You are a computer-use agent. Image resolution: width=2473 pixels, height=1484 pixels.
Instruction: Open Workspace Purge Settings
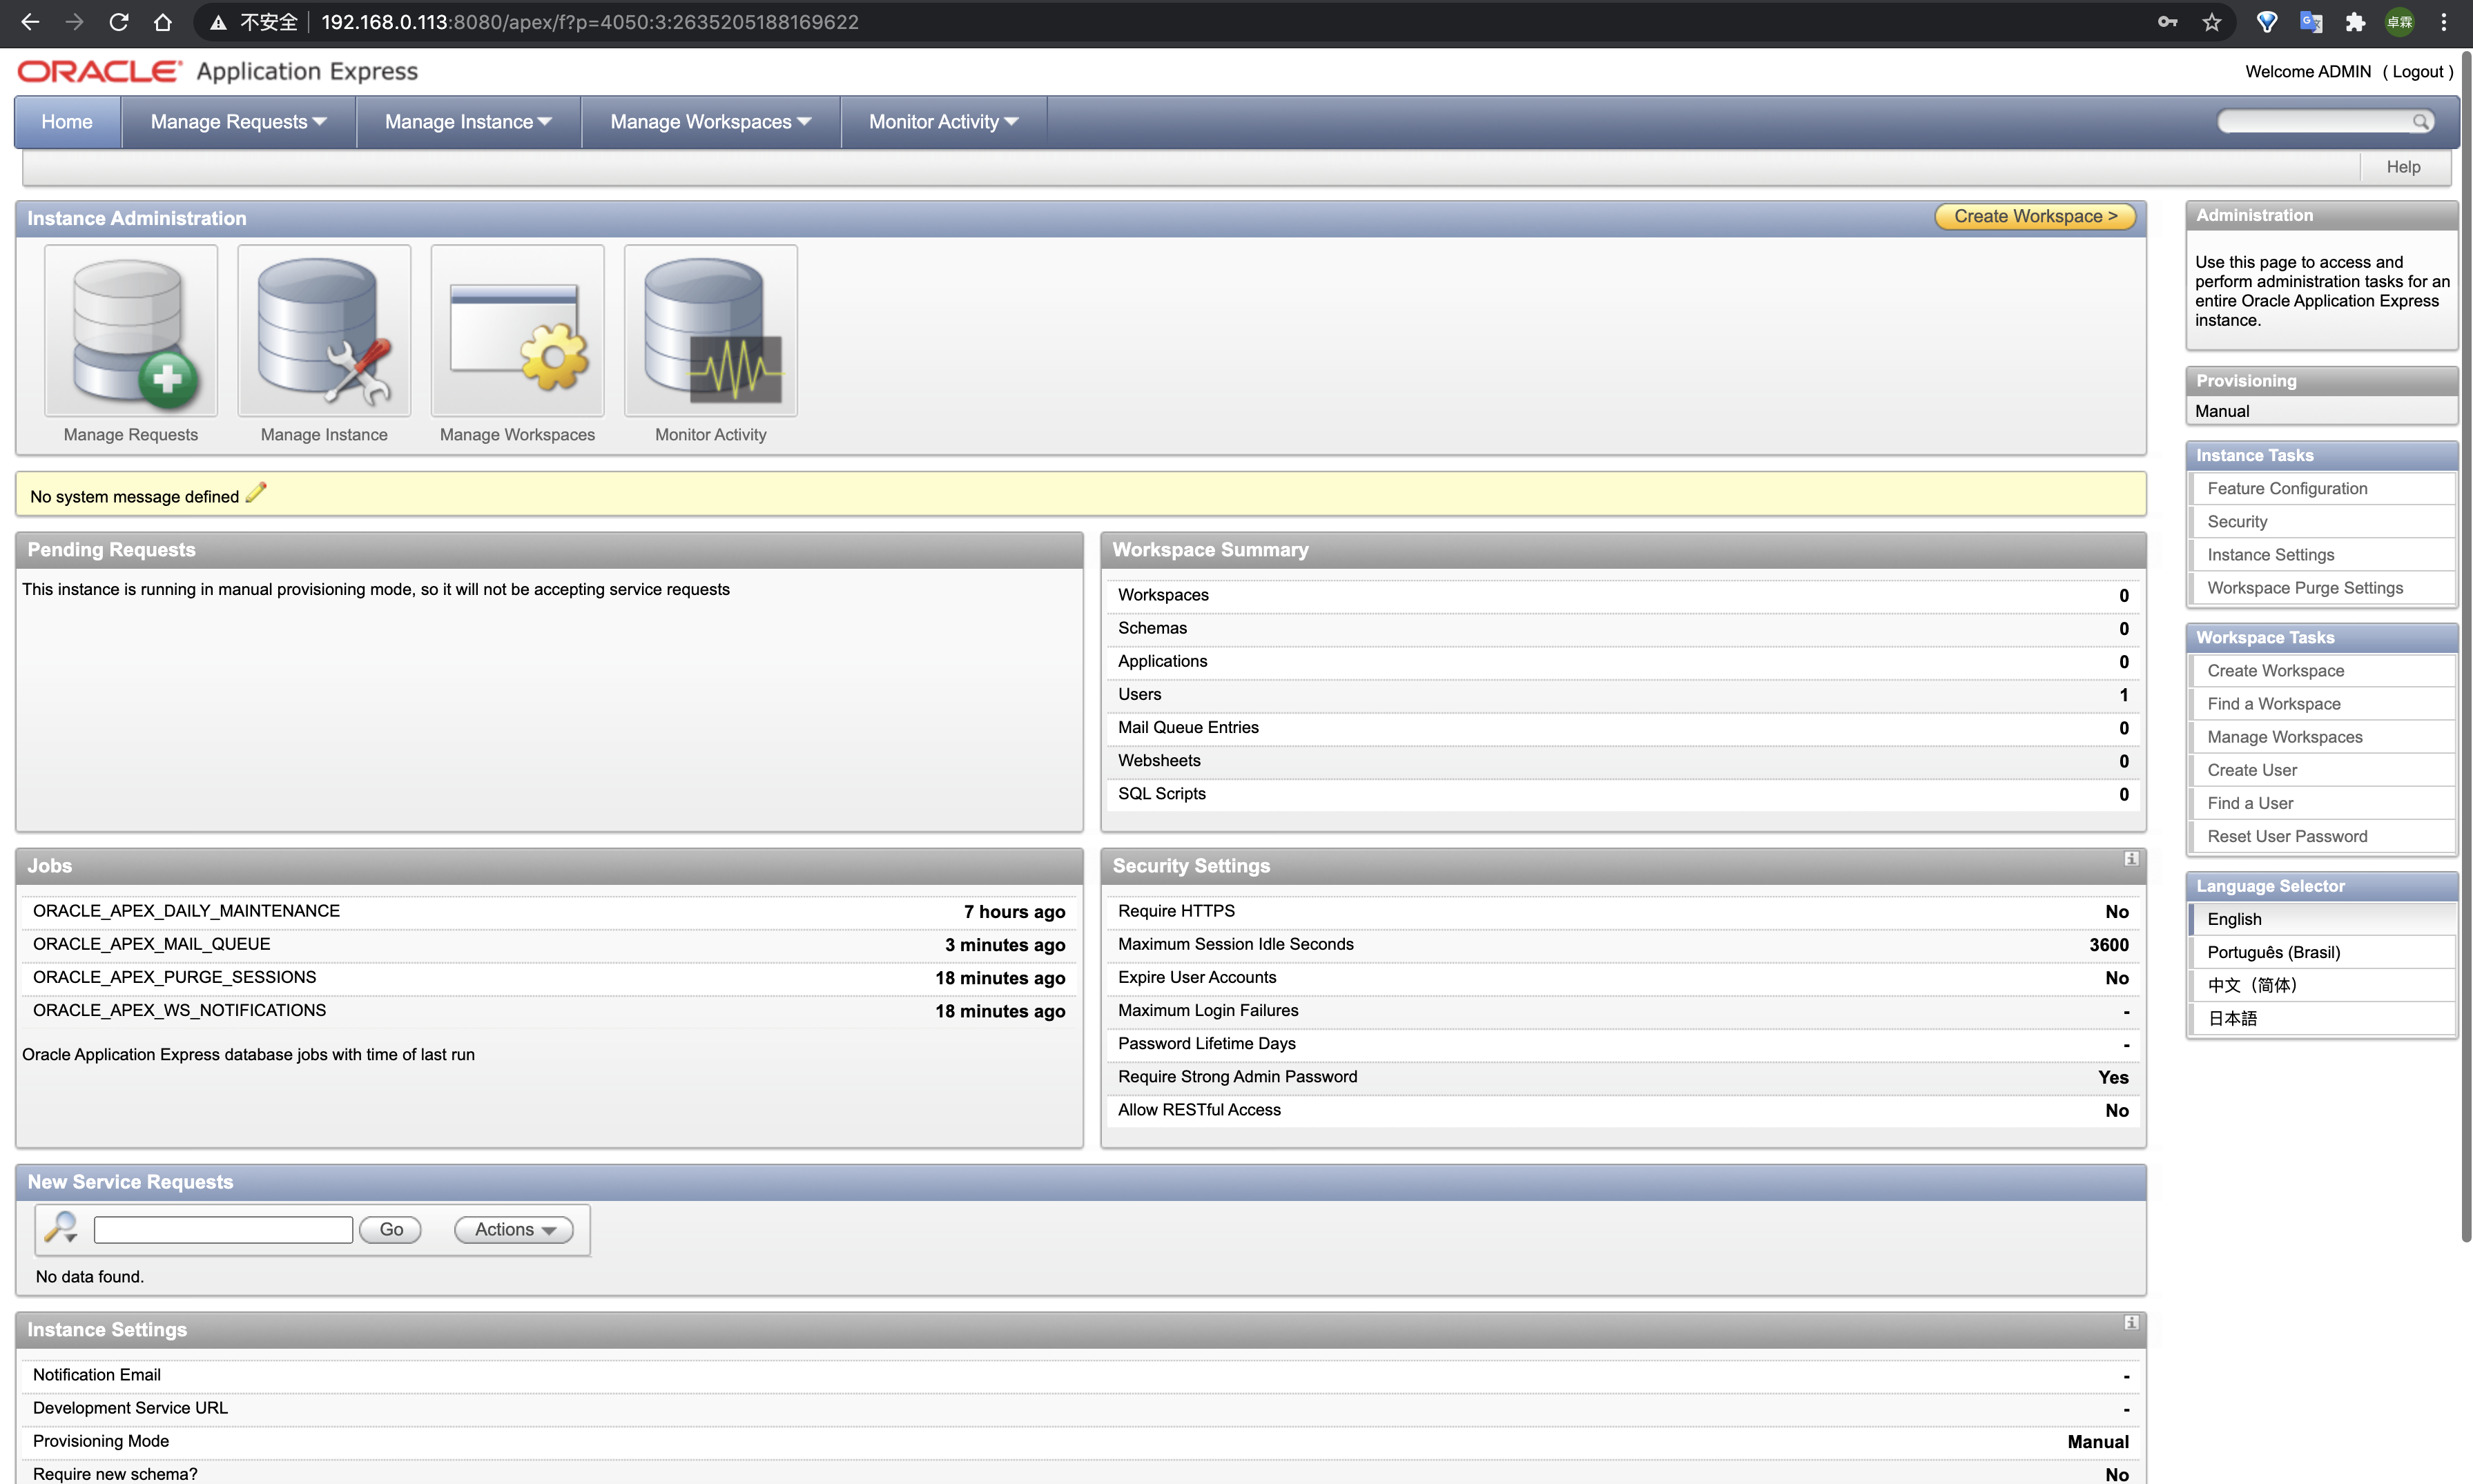click(x=2321, y=587)
